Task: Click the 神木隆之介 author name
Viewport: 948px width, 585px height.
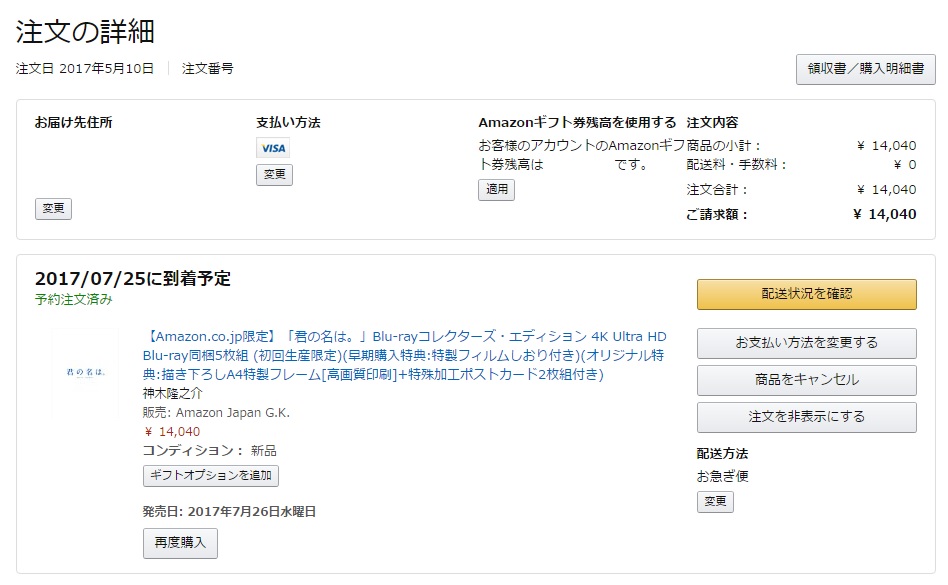Action: [x=173, y=393]
